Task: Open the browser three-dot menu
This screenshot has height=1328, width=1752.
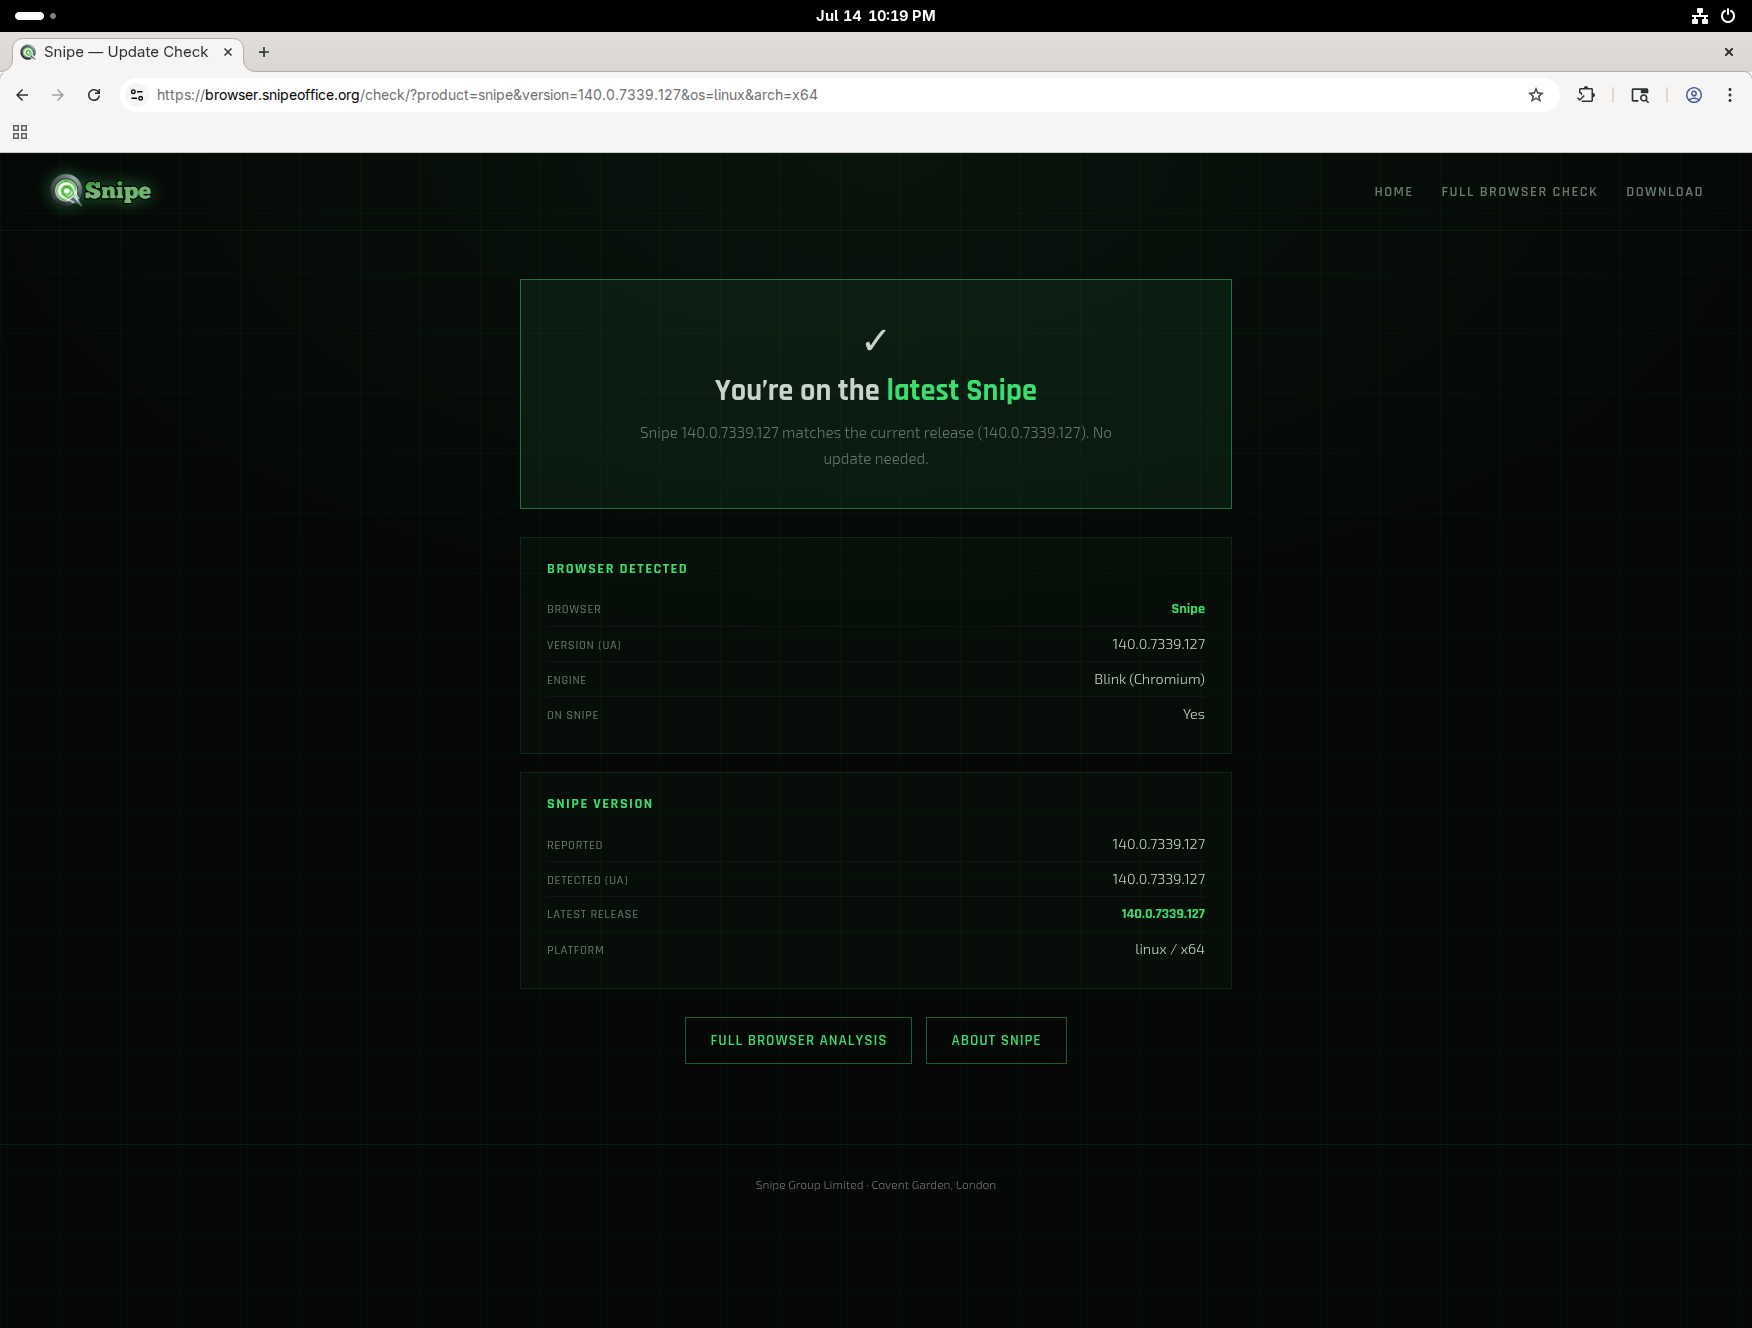Action: pos(1730,95)
